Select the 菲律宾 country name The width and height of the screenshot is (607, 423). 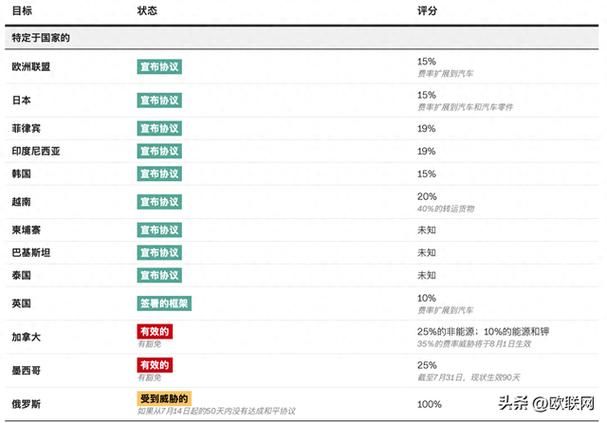26,128
